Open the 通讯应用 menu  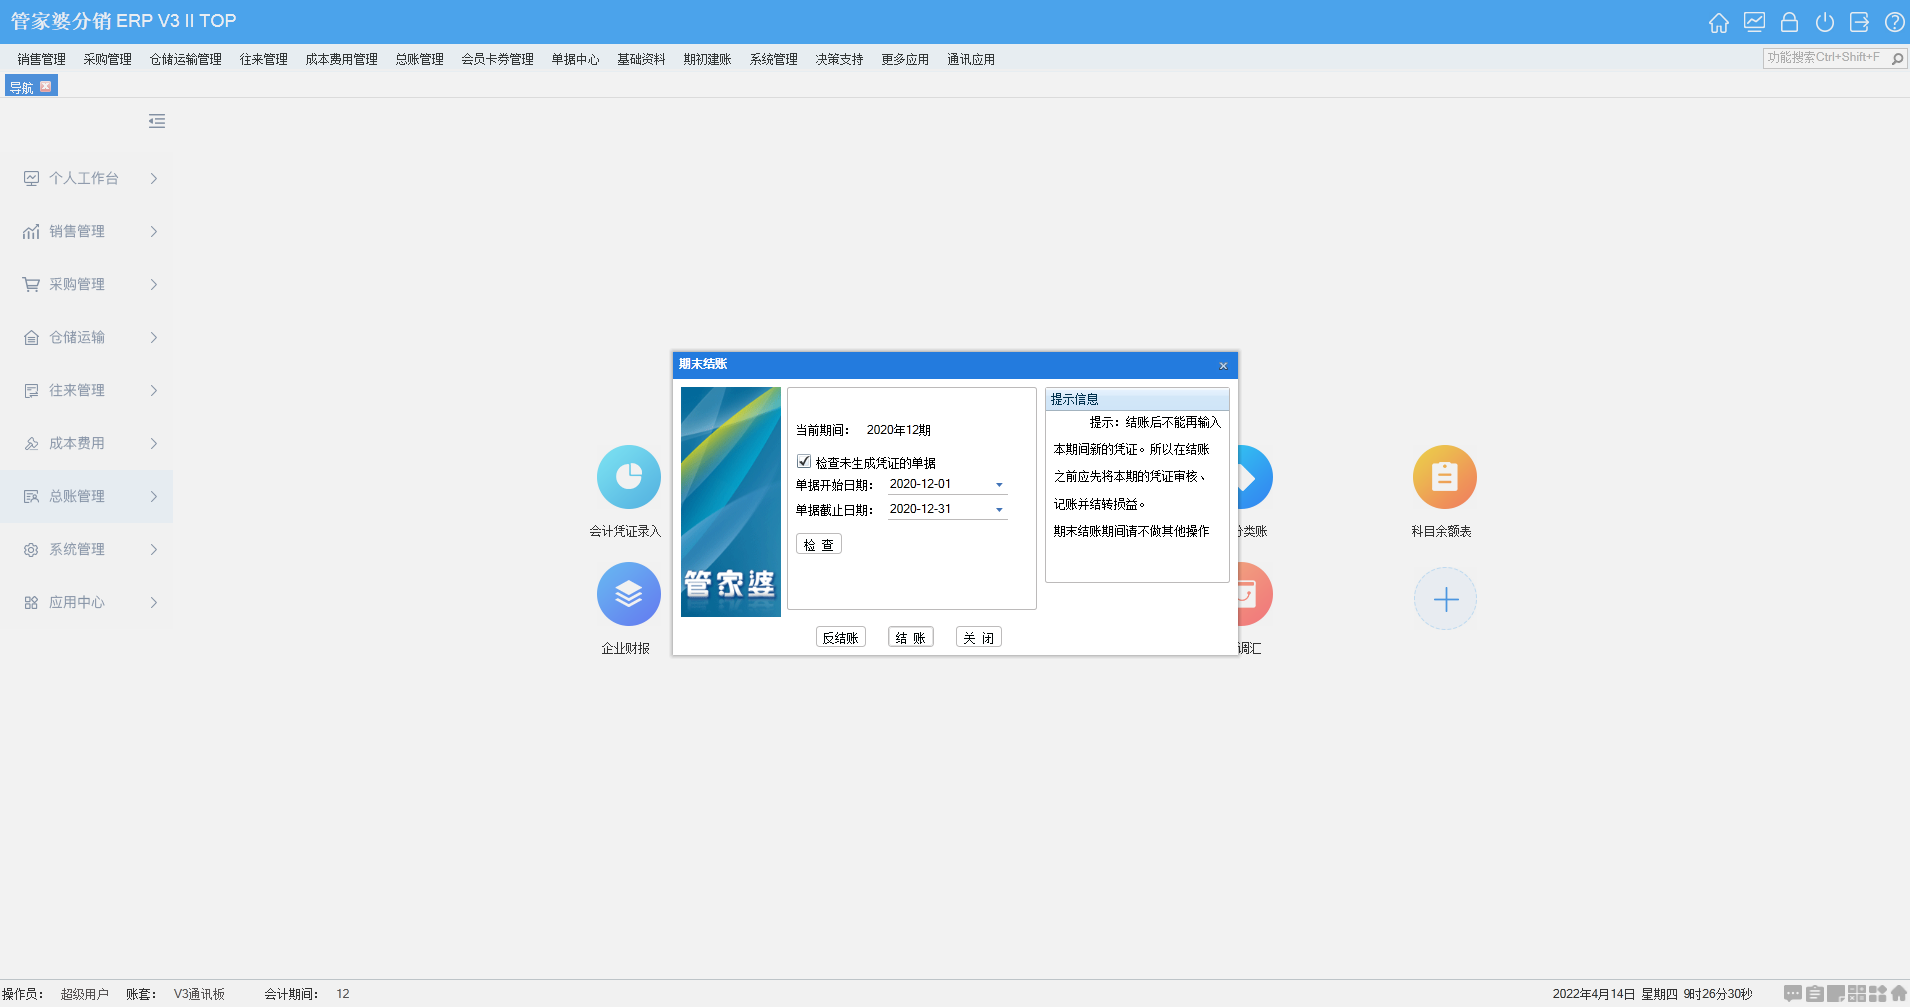tap(972, 59)
